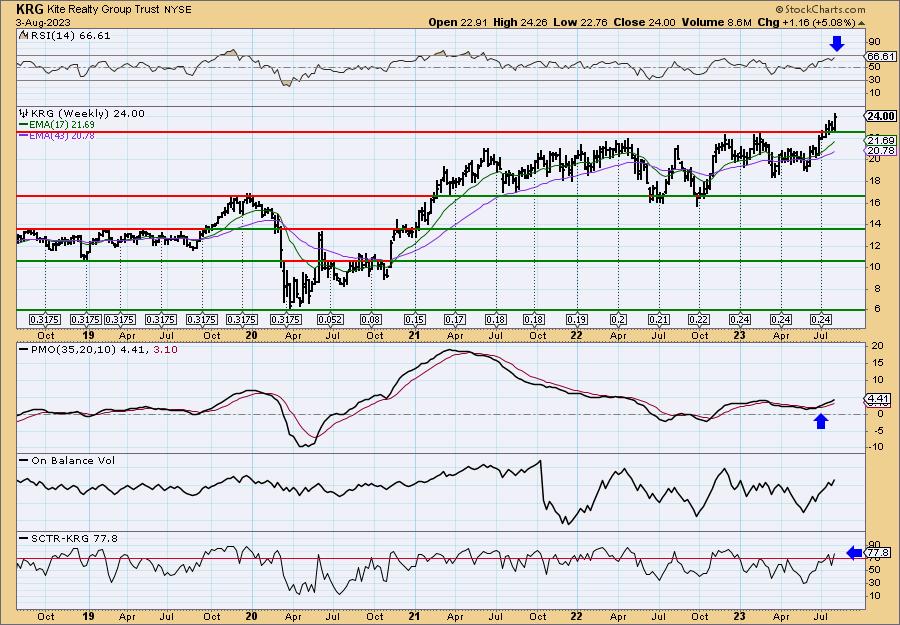The image size is (900, 625).
Task: Click the Chg +1.16 (+5.08%) value
Action: pos(806,22)
